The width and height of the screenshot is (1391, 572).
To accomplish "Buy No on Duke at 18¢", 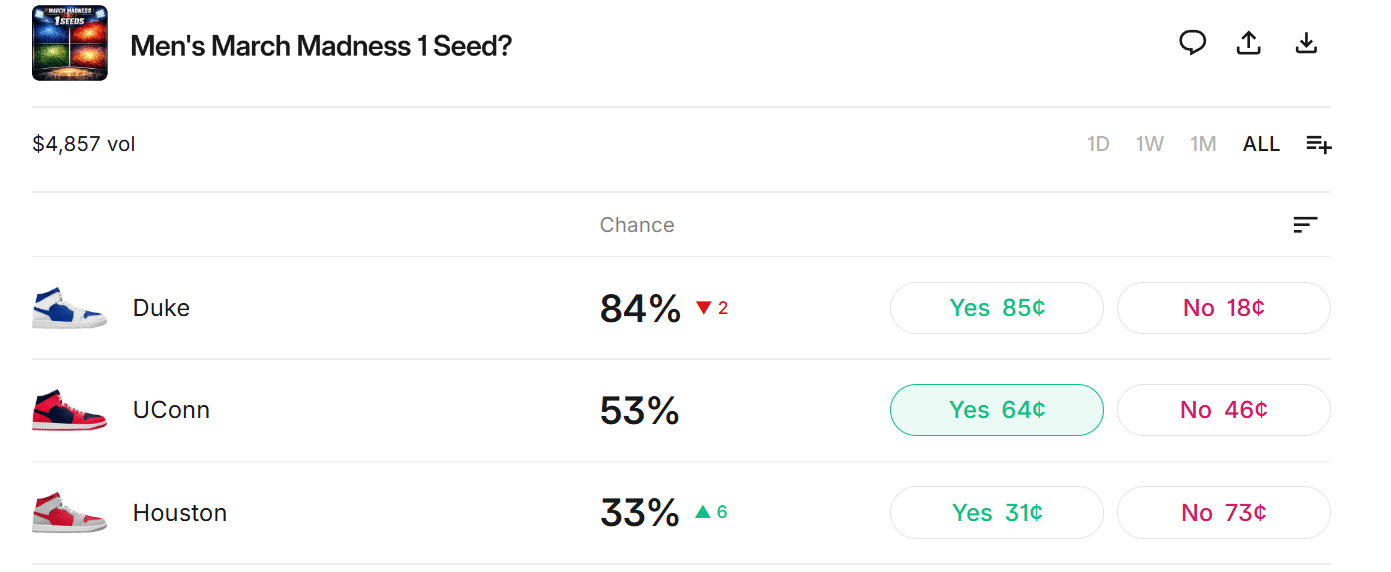I will pos(1223,308).
